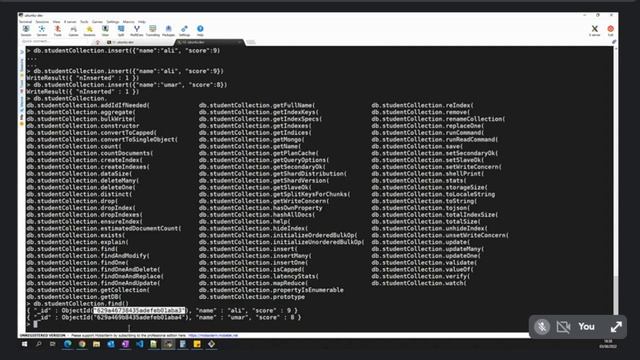Open the Windows Start button
The image size is (640, 360).
point(24,344)
